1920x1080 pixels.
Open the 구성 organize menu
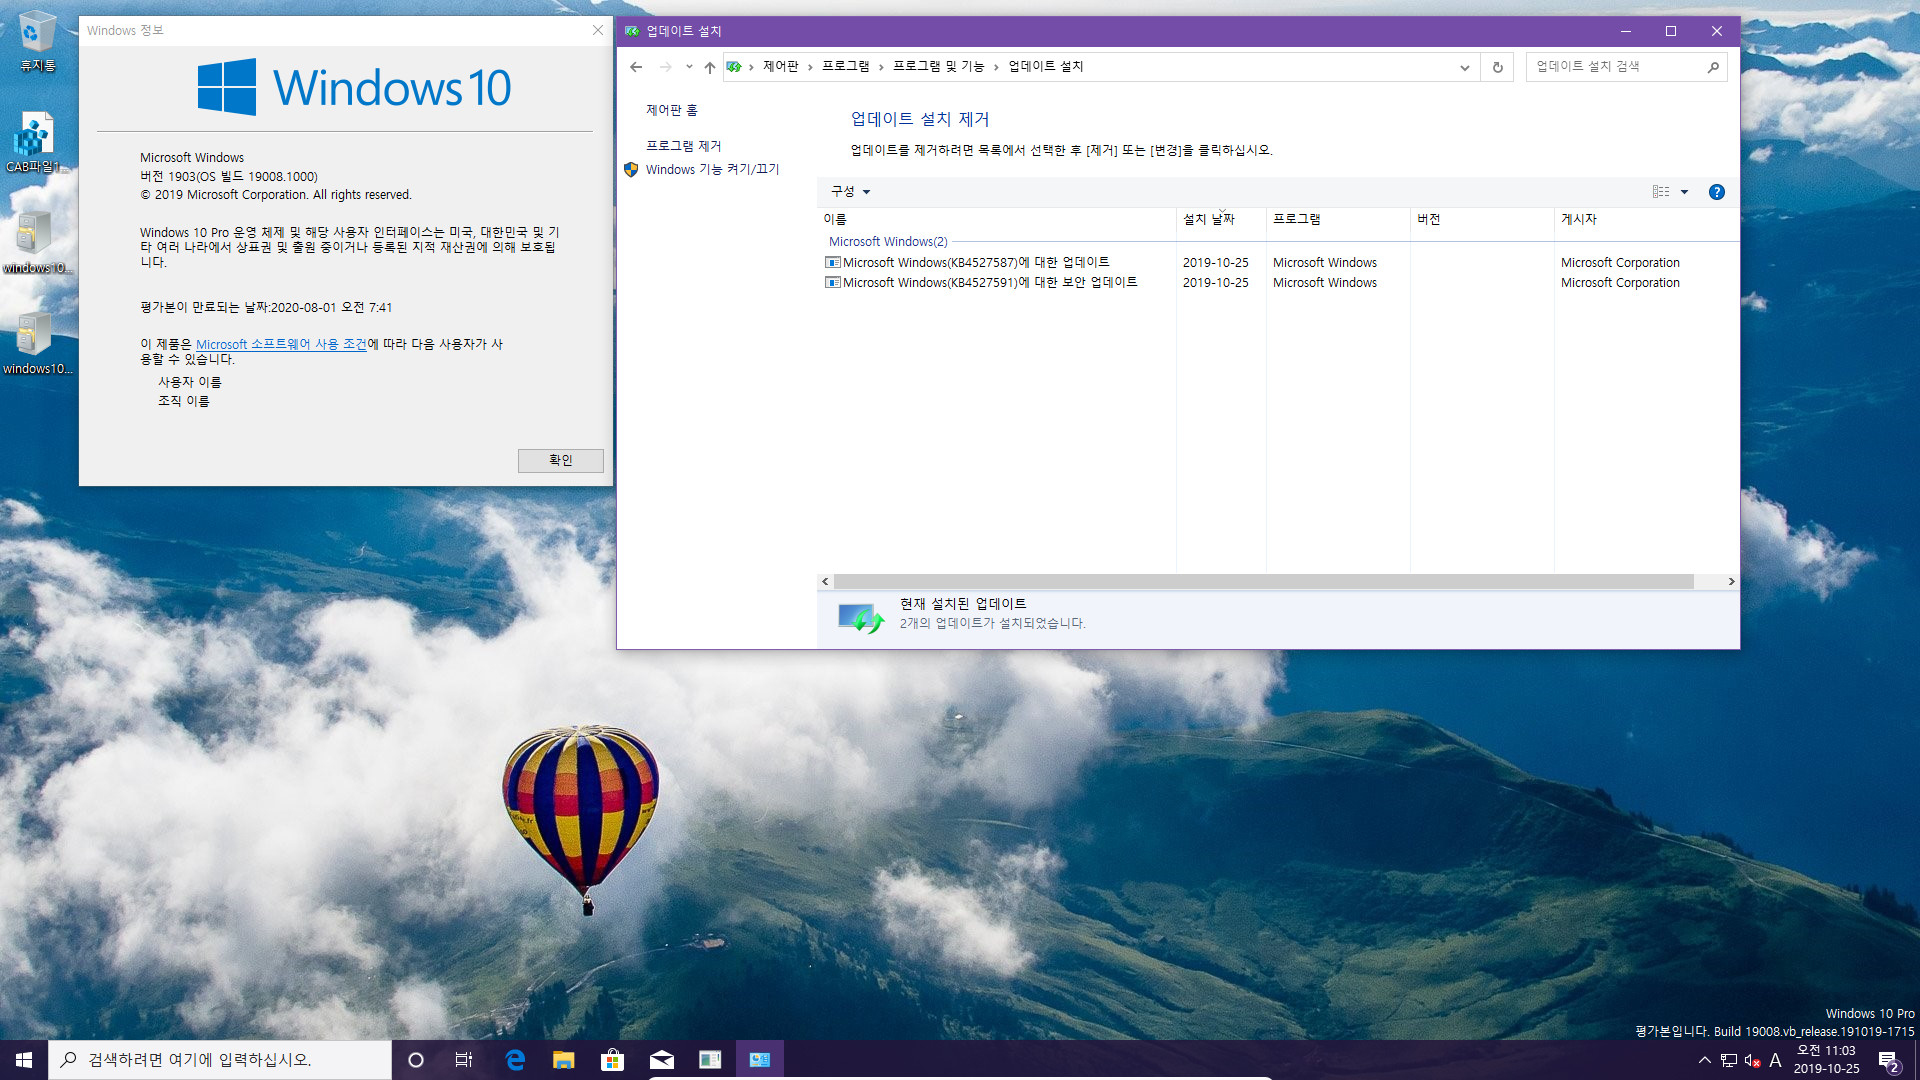(x=850, y=191)
